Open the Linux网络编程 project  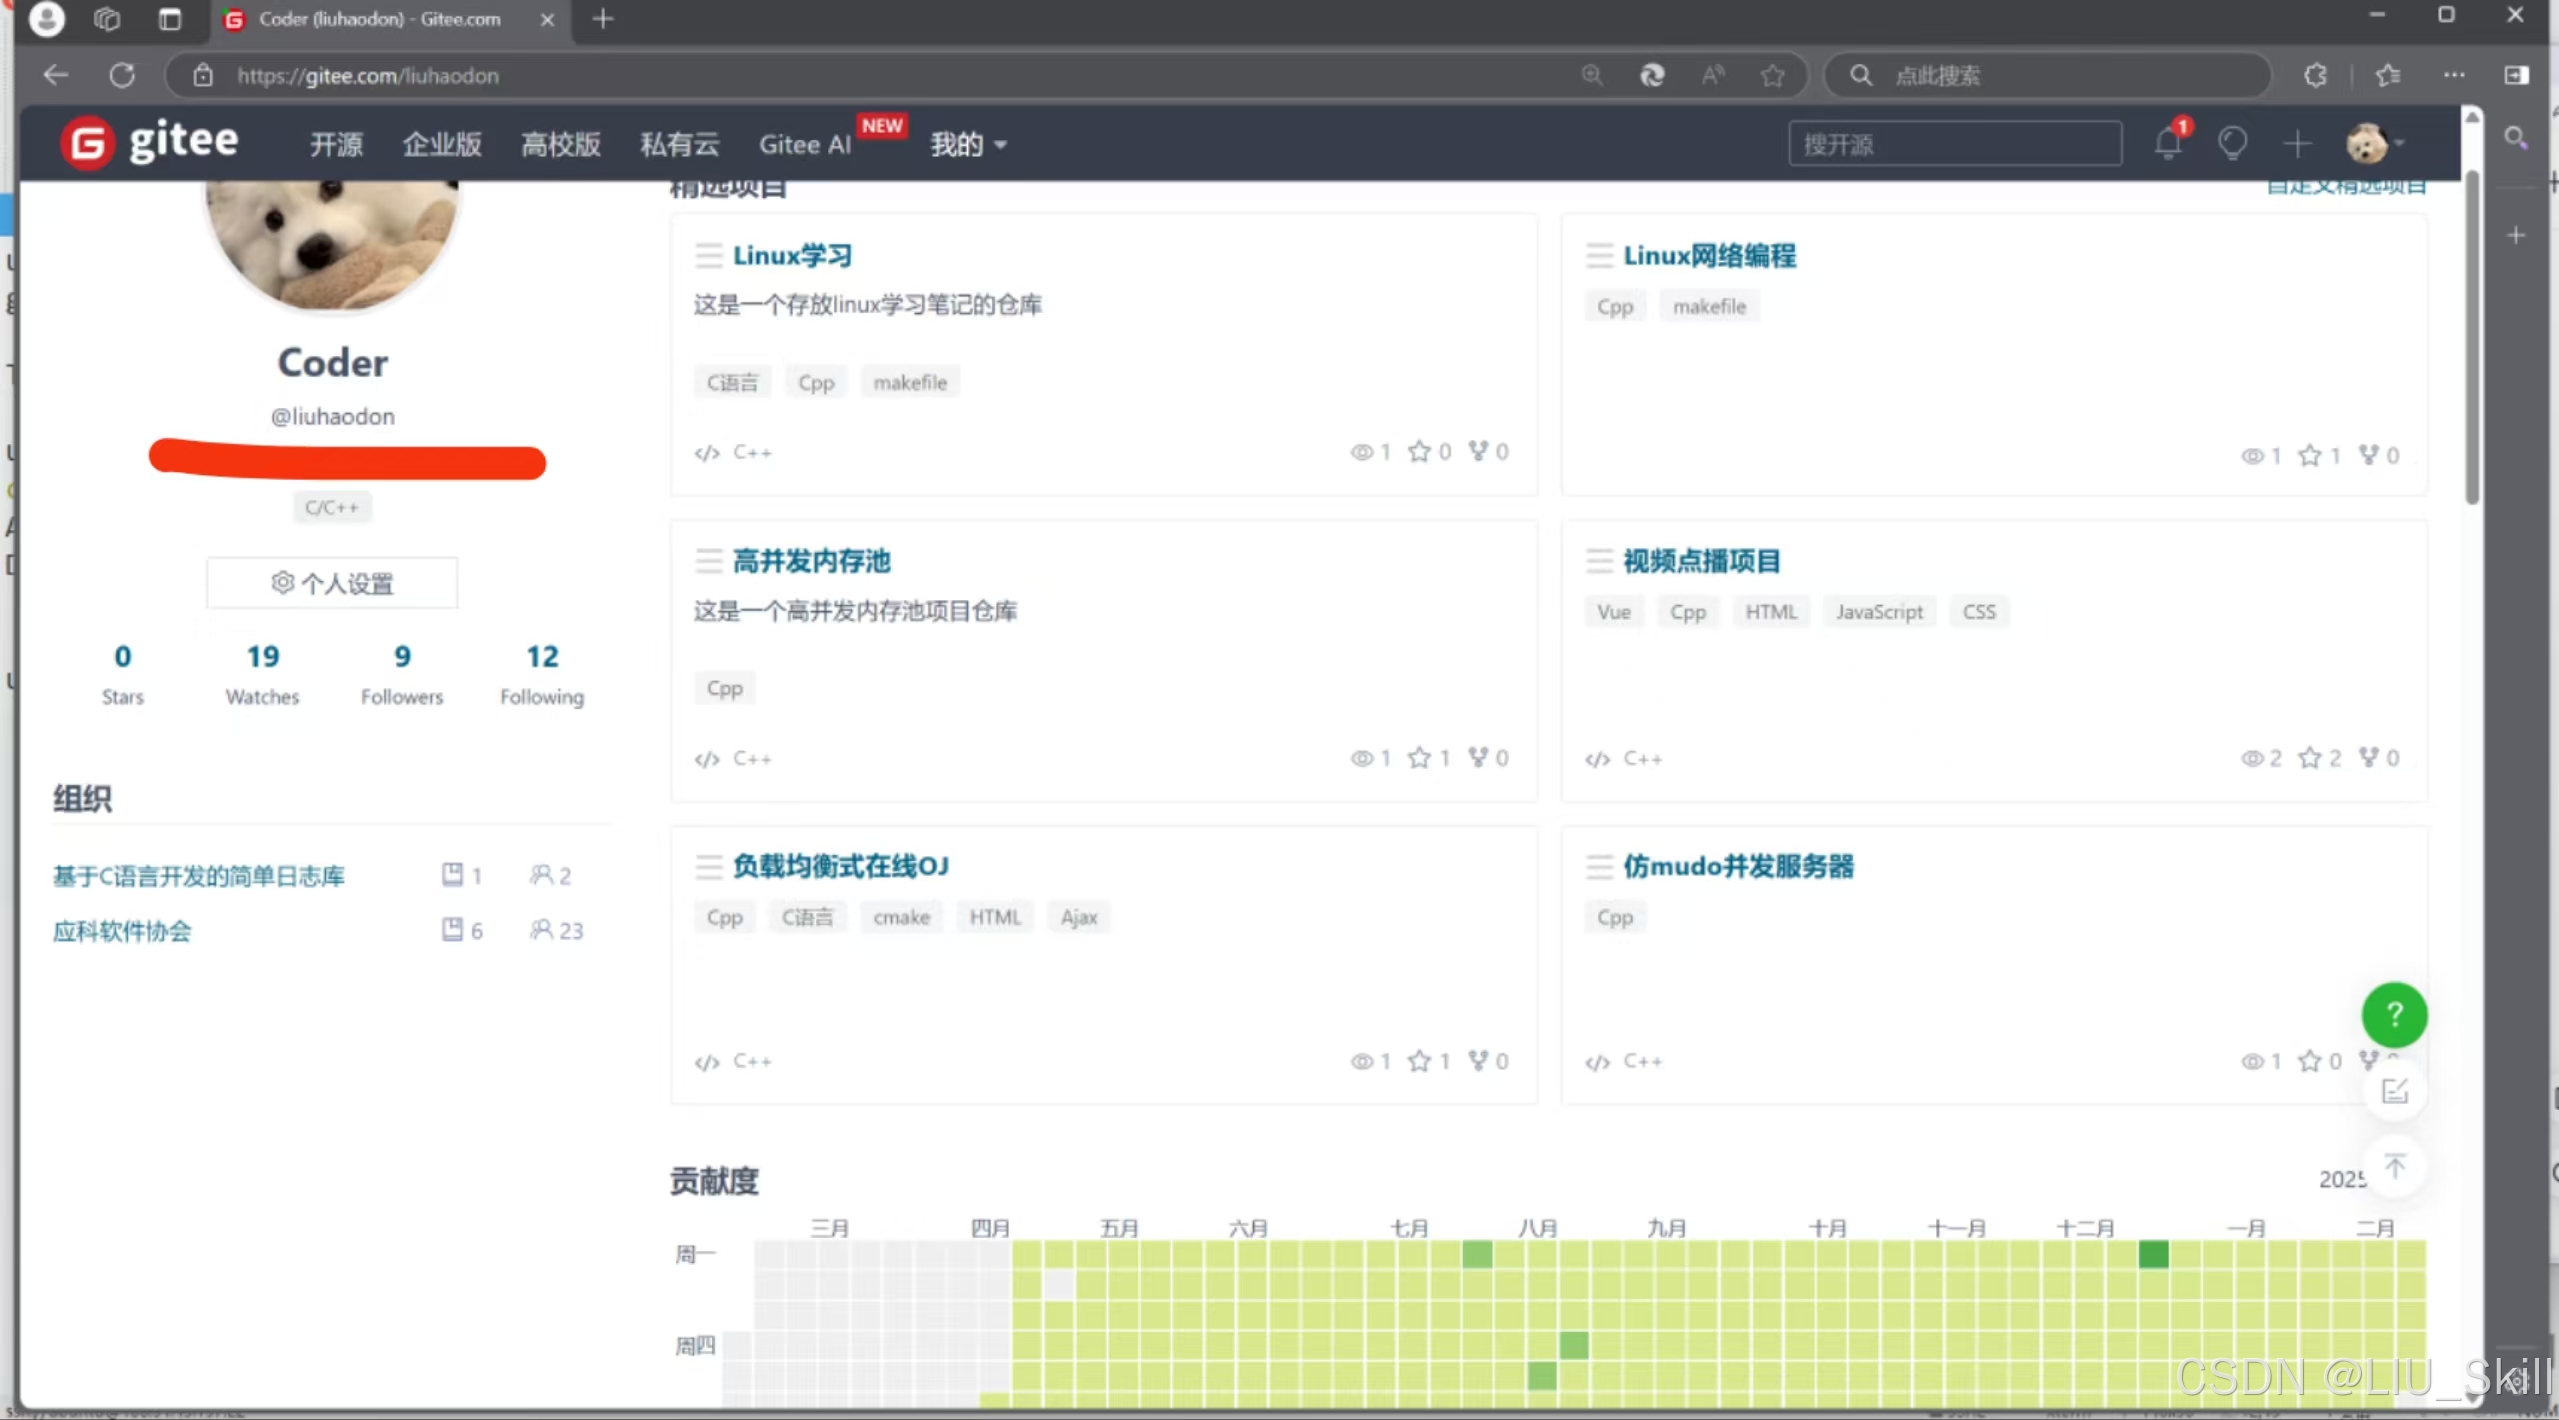tap(1709, 256)
